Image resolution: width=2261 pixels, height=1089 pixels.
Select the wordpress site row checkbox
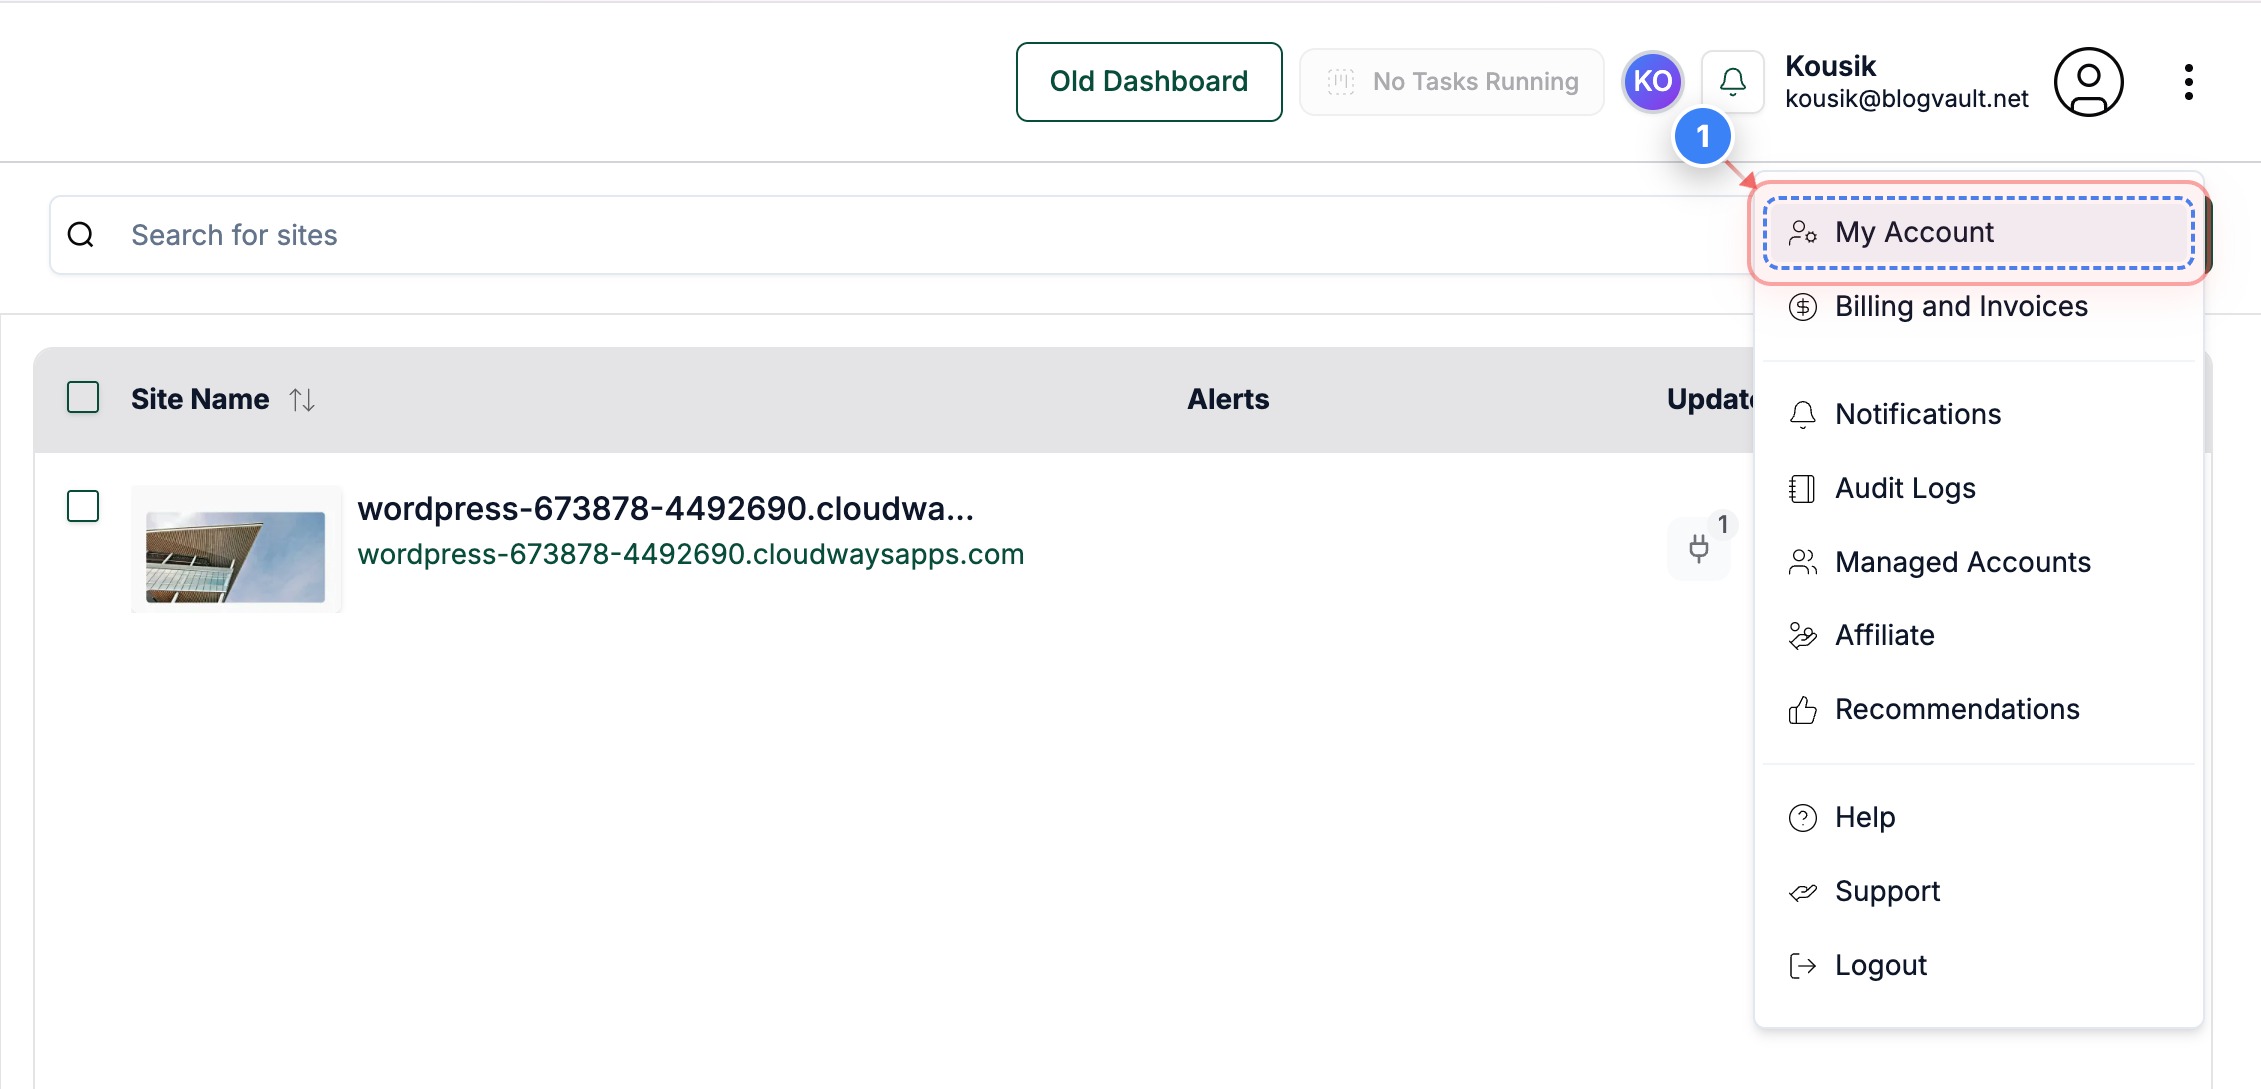pos(83,507)
